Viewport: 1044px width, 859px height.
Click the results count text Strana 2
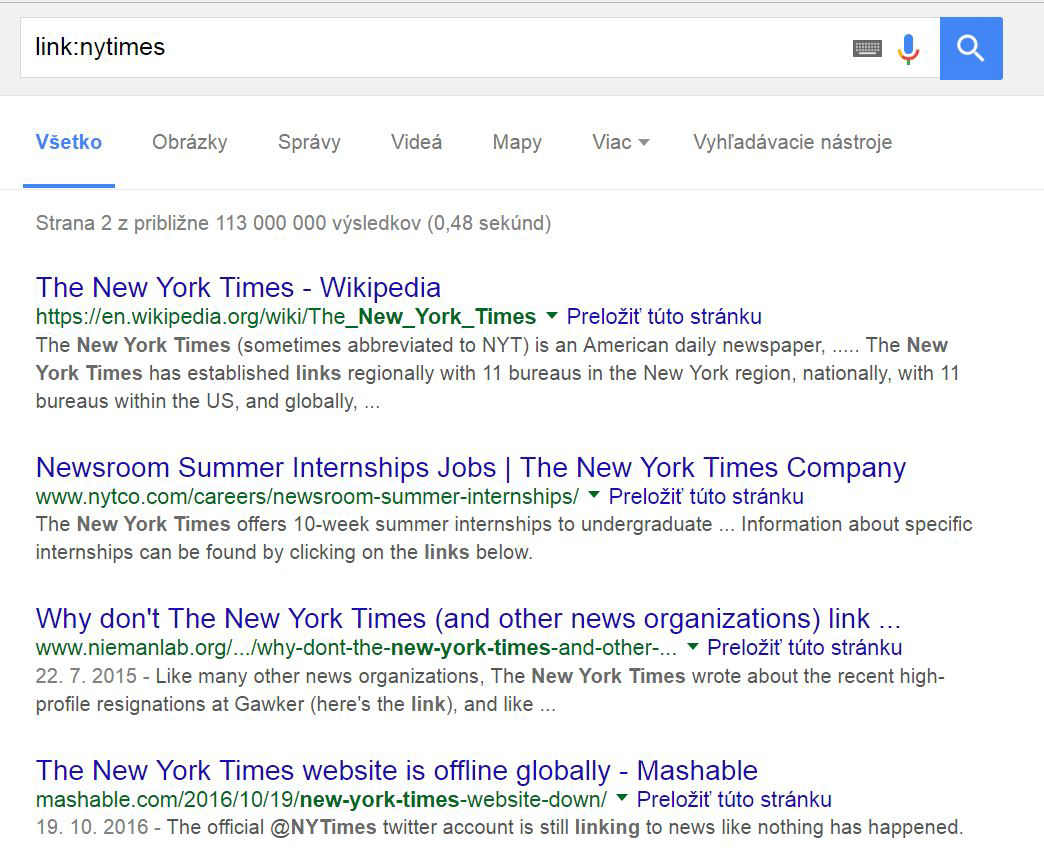coord(294,223)
